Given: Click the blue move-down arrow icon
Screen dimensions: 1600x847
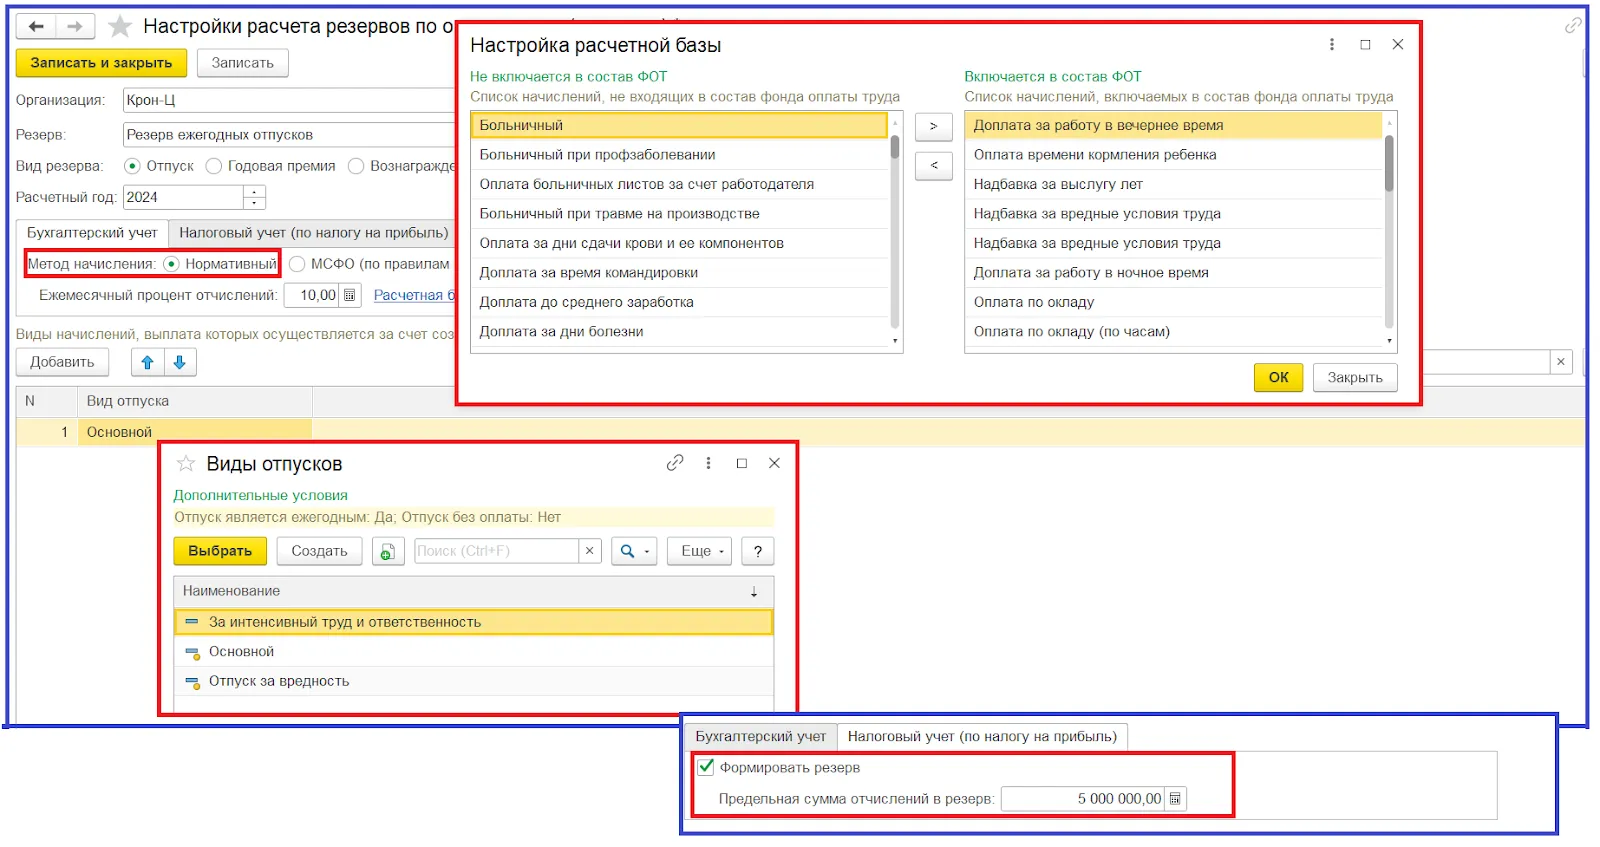Looking at the screenshot, I should coord(180,362).
